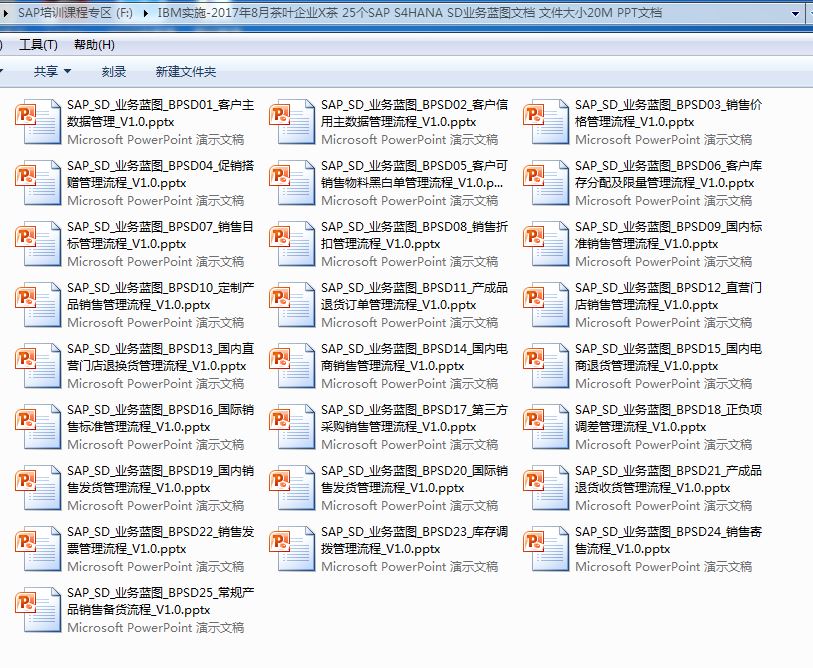This screenshot has height=668, width=813.
Task: Highlight the BPSD11 产成品退货订单 file icon
Action: click(x=292, y=305)
